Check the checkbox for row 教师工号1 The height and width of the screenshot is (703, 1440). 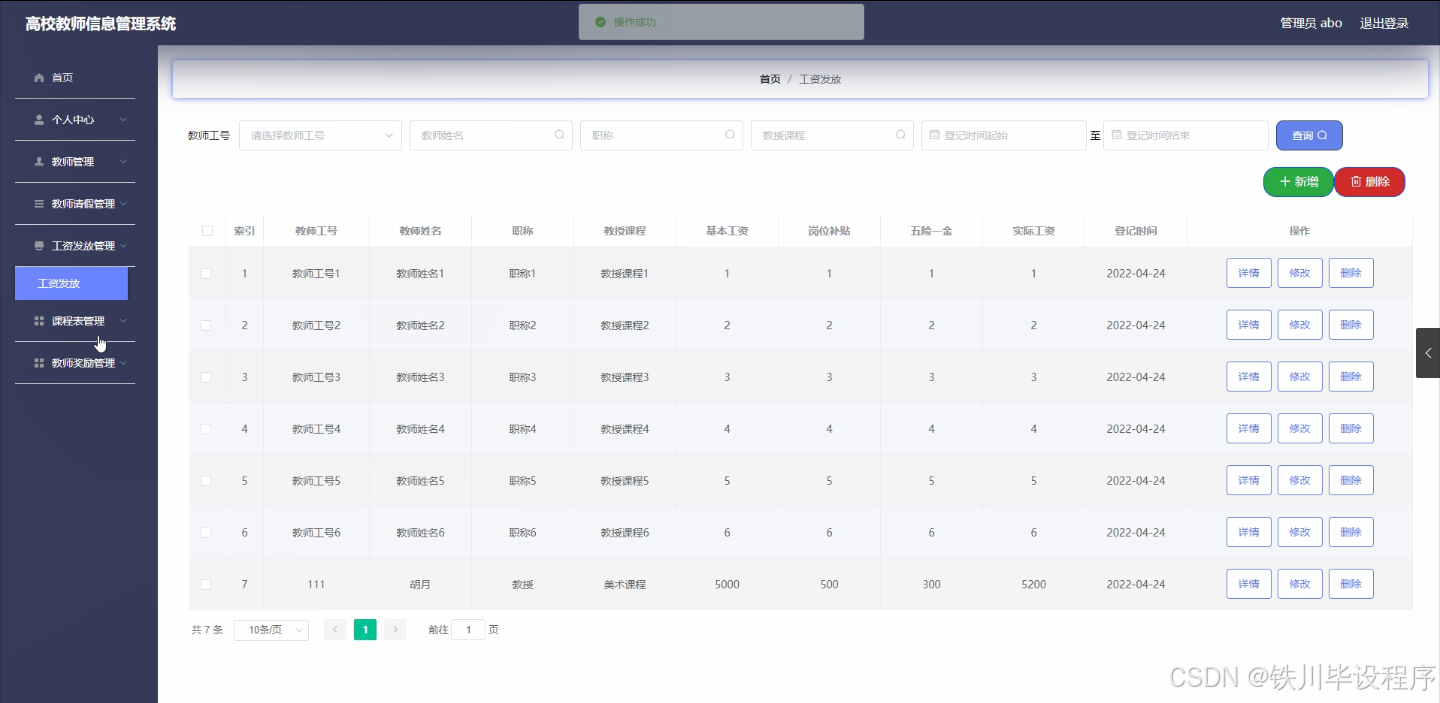pos(207,272)
